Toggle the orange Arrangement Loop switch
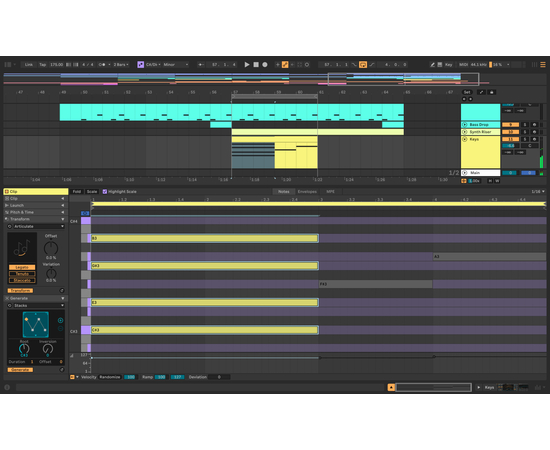Viewport: 550px width, 450px height. [363, 65]
